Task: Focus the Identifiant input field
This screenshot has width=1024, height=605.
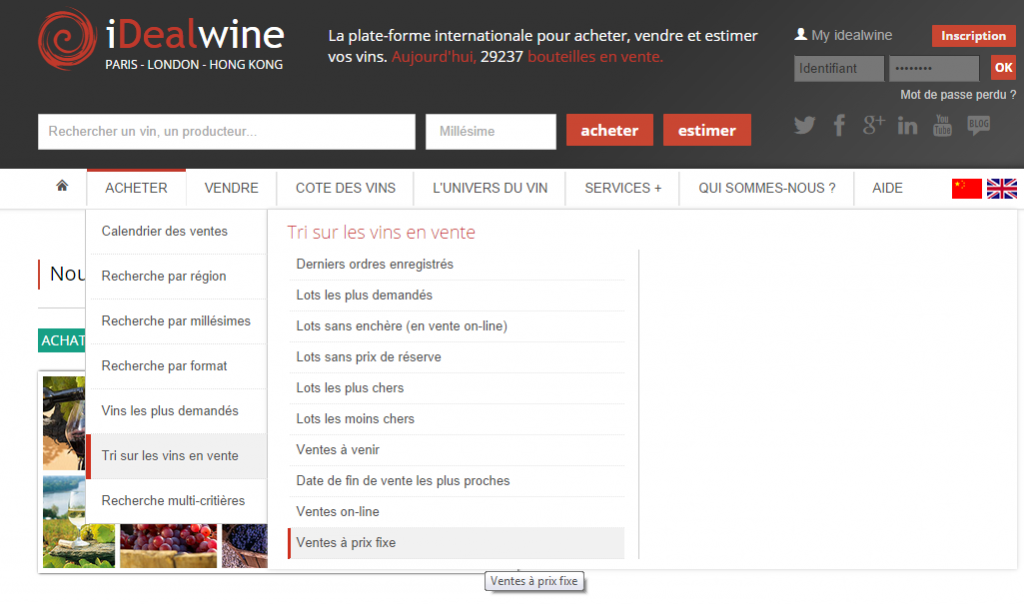Action: tap(839, 68)
